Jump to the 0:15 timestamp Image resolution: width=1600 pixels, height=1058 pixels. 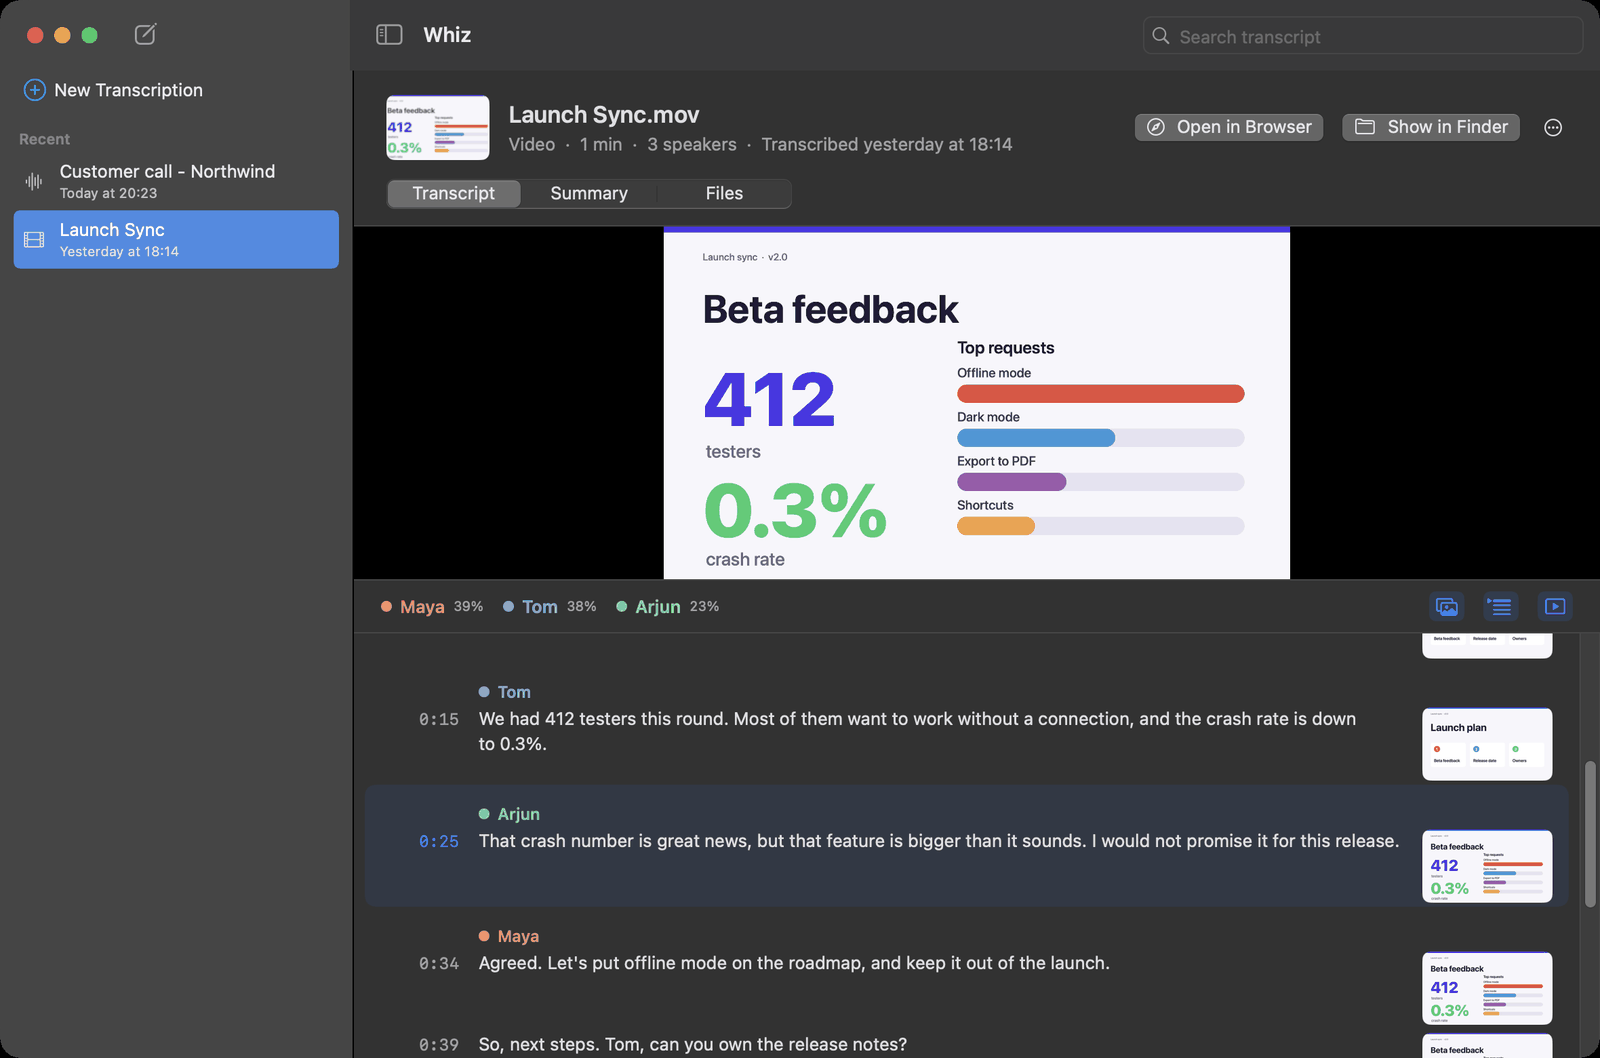click(x=439, y=719)
